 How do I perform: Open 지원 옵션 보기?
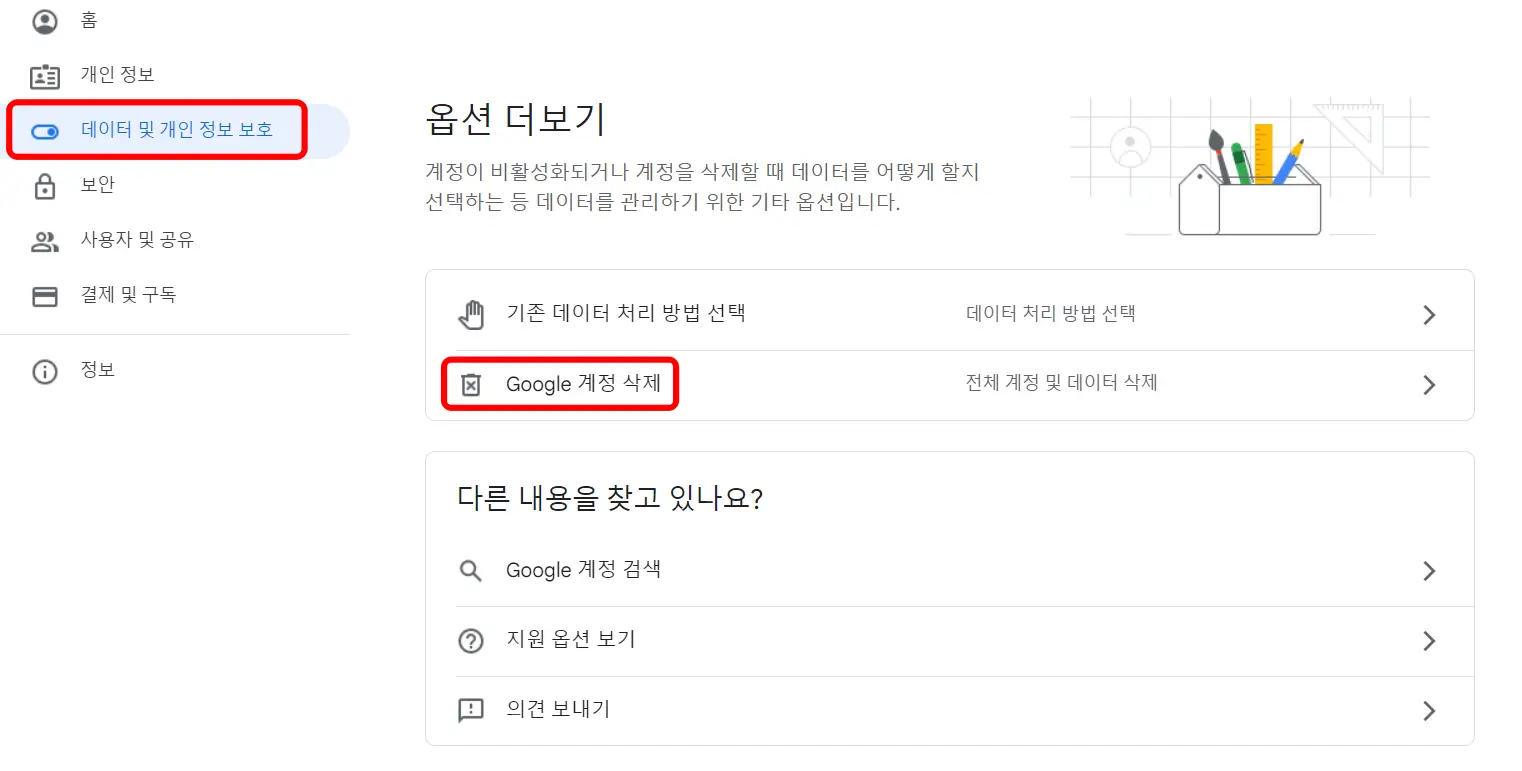click(x=570, y=640)
